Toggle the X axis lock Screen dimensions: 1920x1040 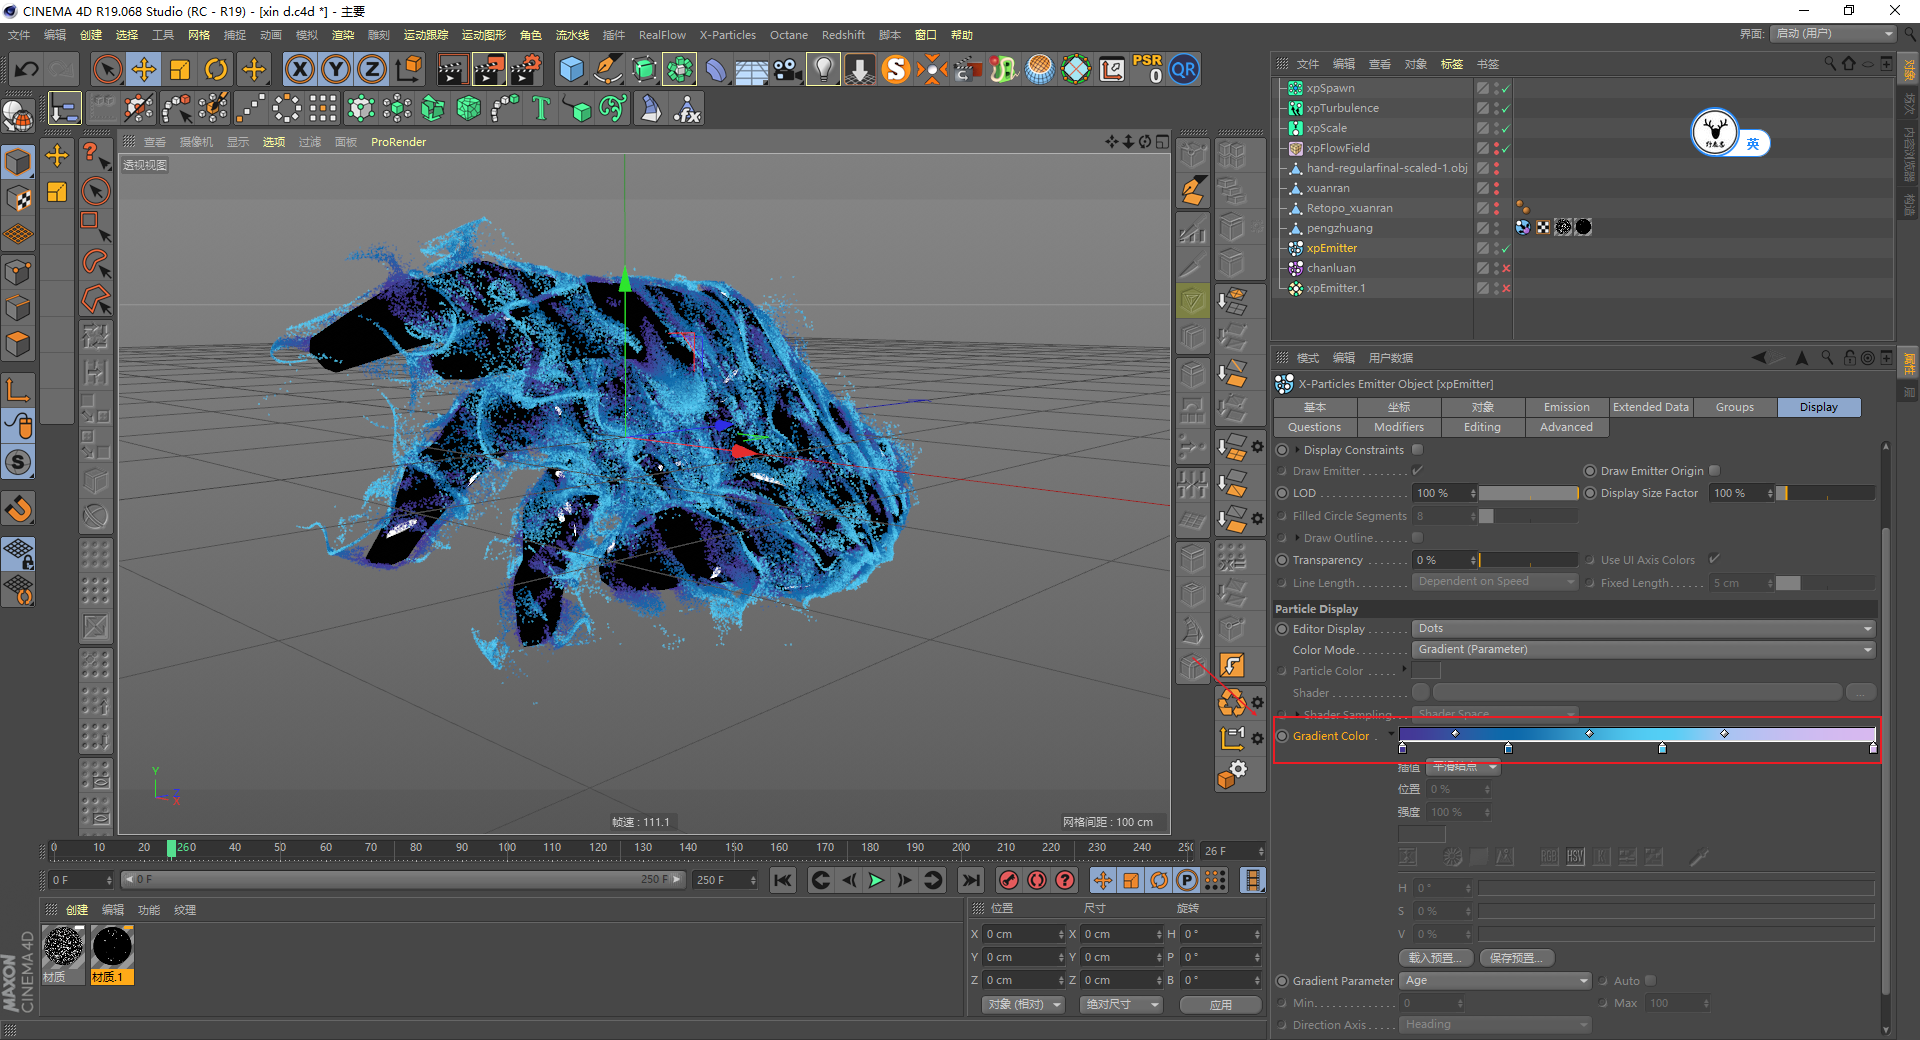pos(299,69)
